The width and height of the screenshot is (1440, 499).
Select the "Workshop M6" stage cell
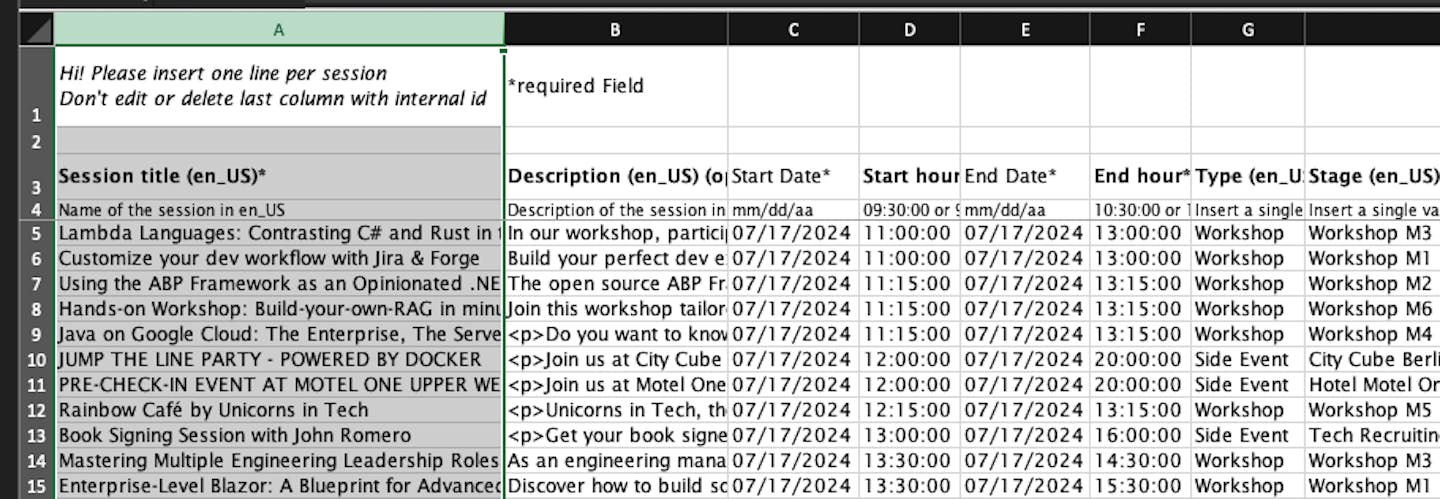point(1372,309)
